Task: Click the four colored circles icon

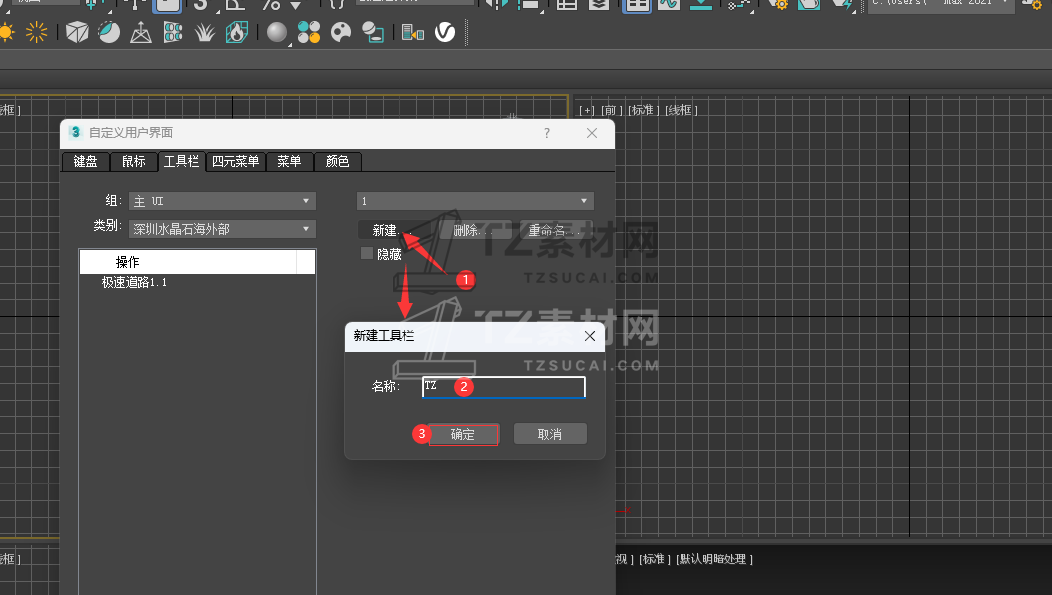Action: point(309,32)
